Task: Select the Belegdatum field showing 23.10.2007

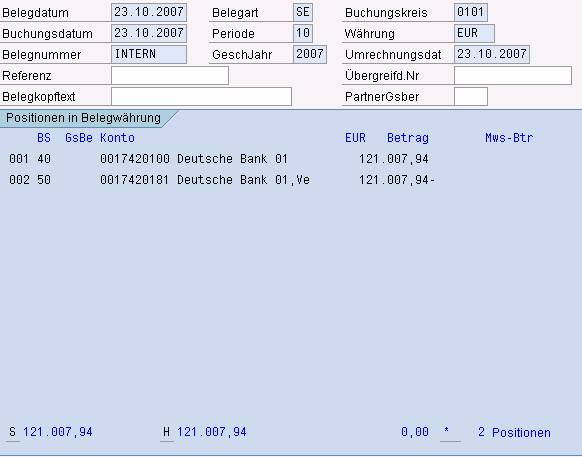Action: tap(149, 12)
